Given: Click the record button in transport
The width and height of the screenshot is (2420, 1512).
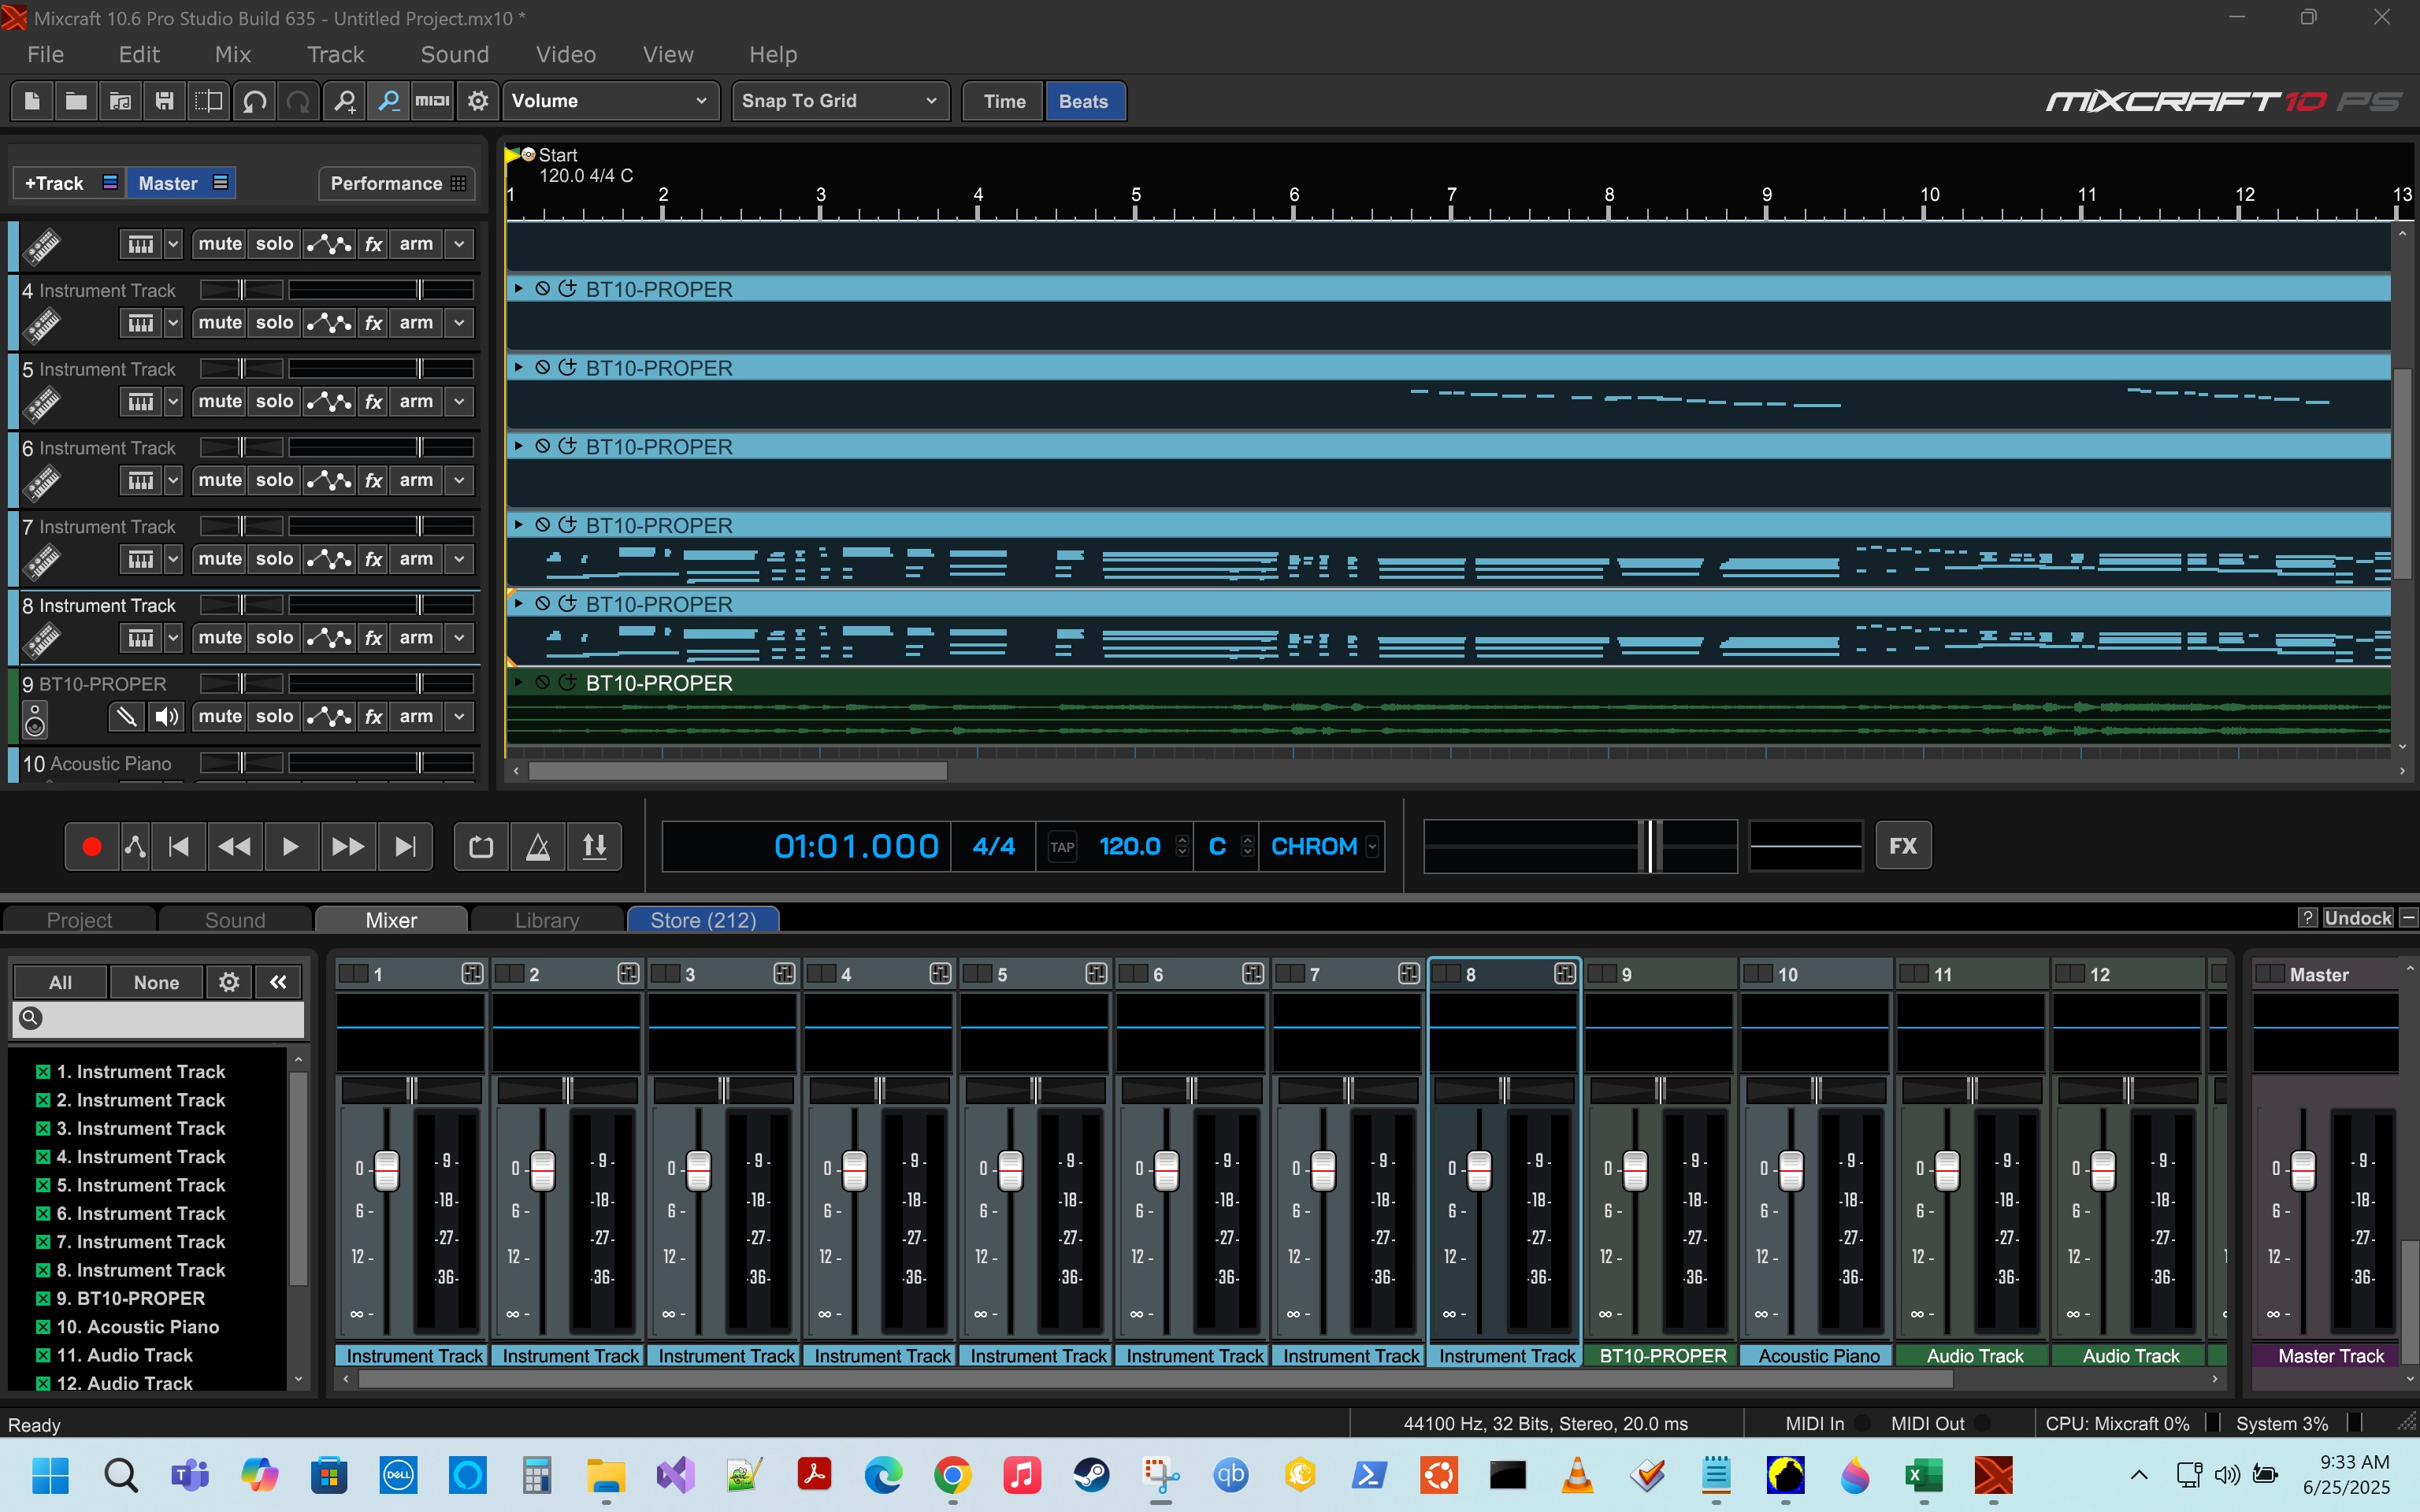Looking at the screenshot, I should point(91,847).
